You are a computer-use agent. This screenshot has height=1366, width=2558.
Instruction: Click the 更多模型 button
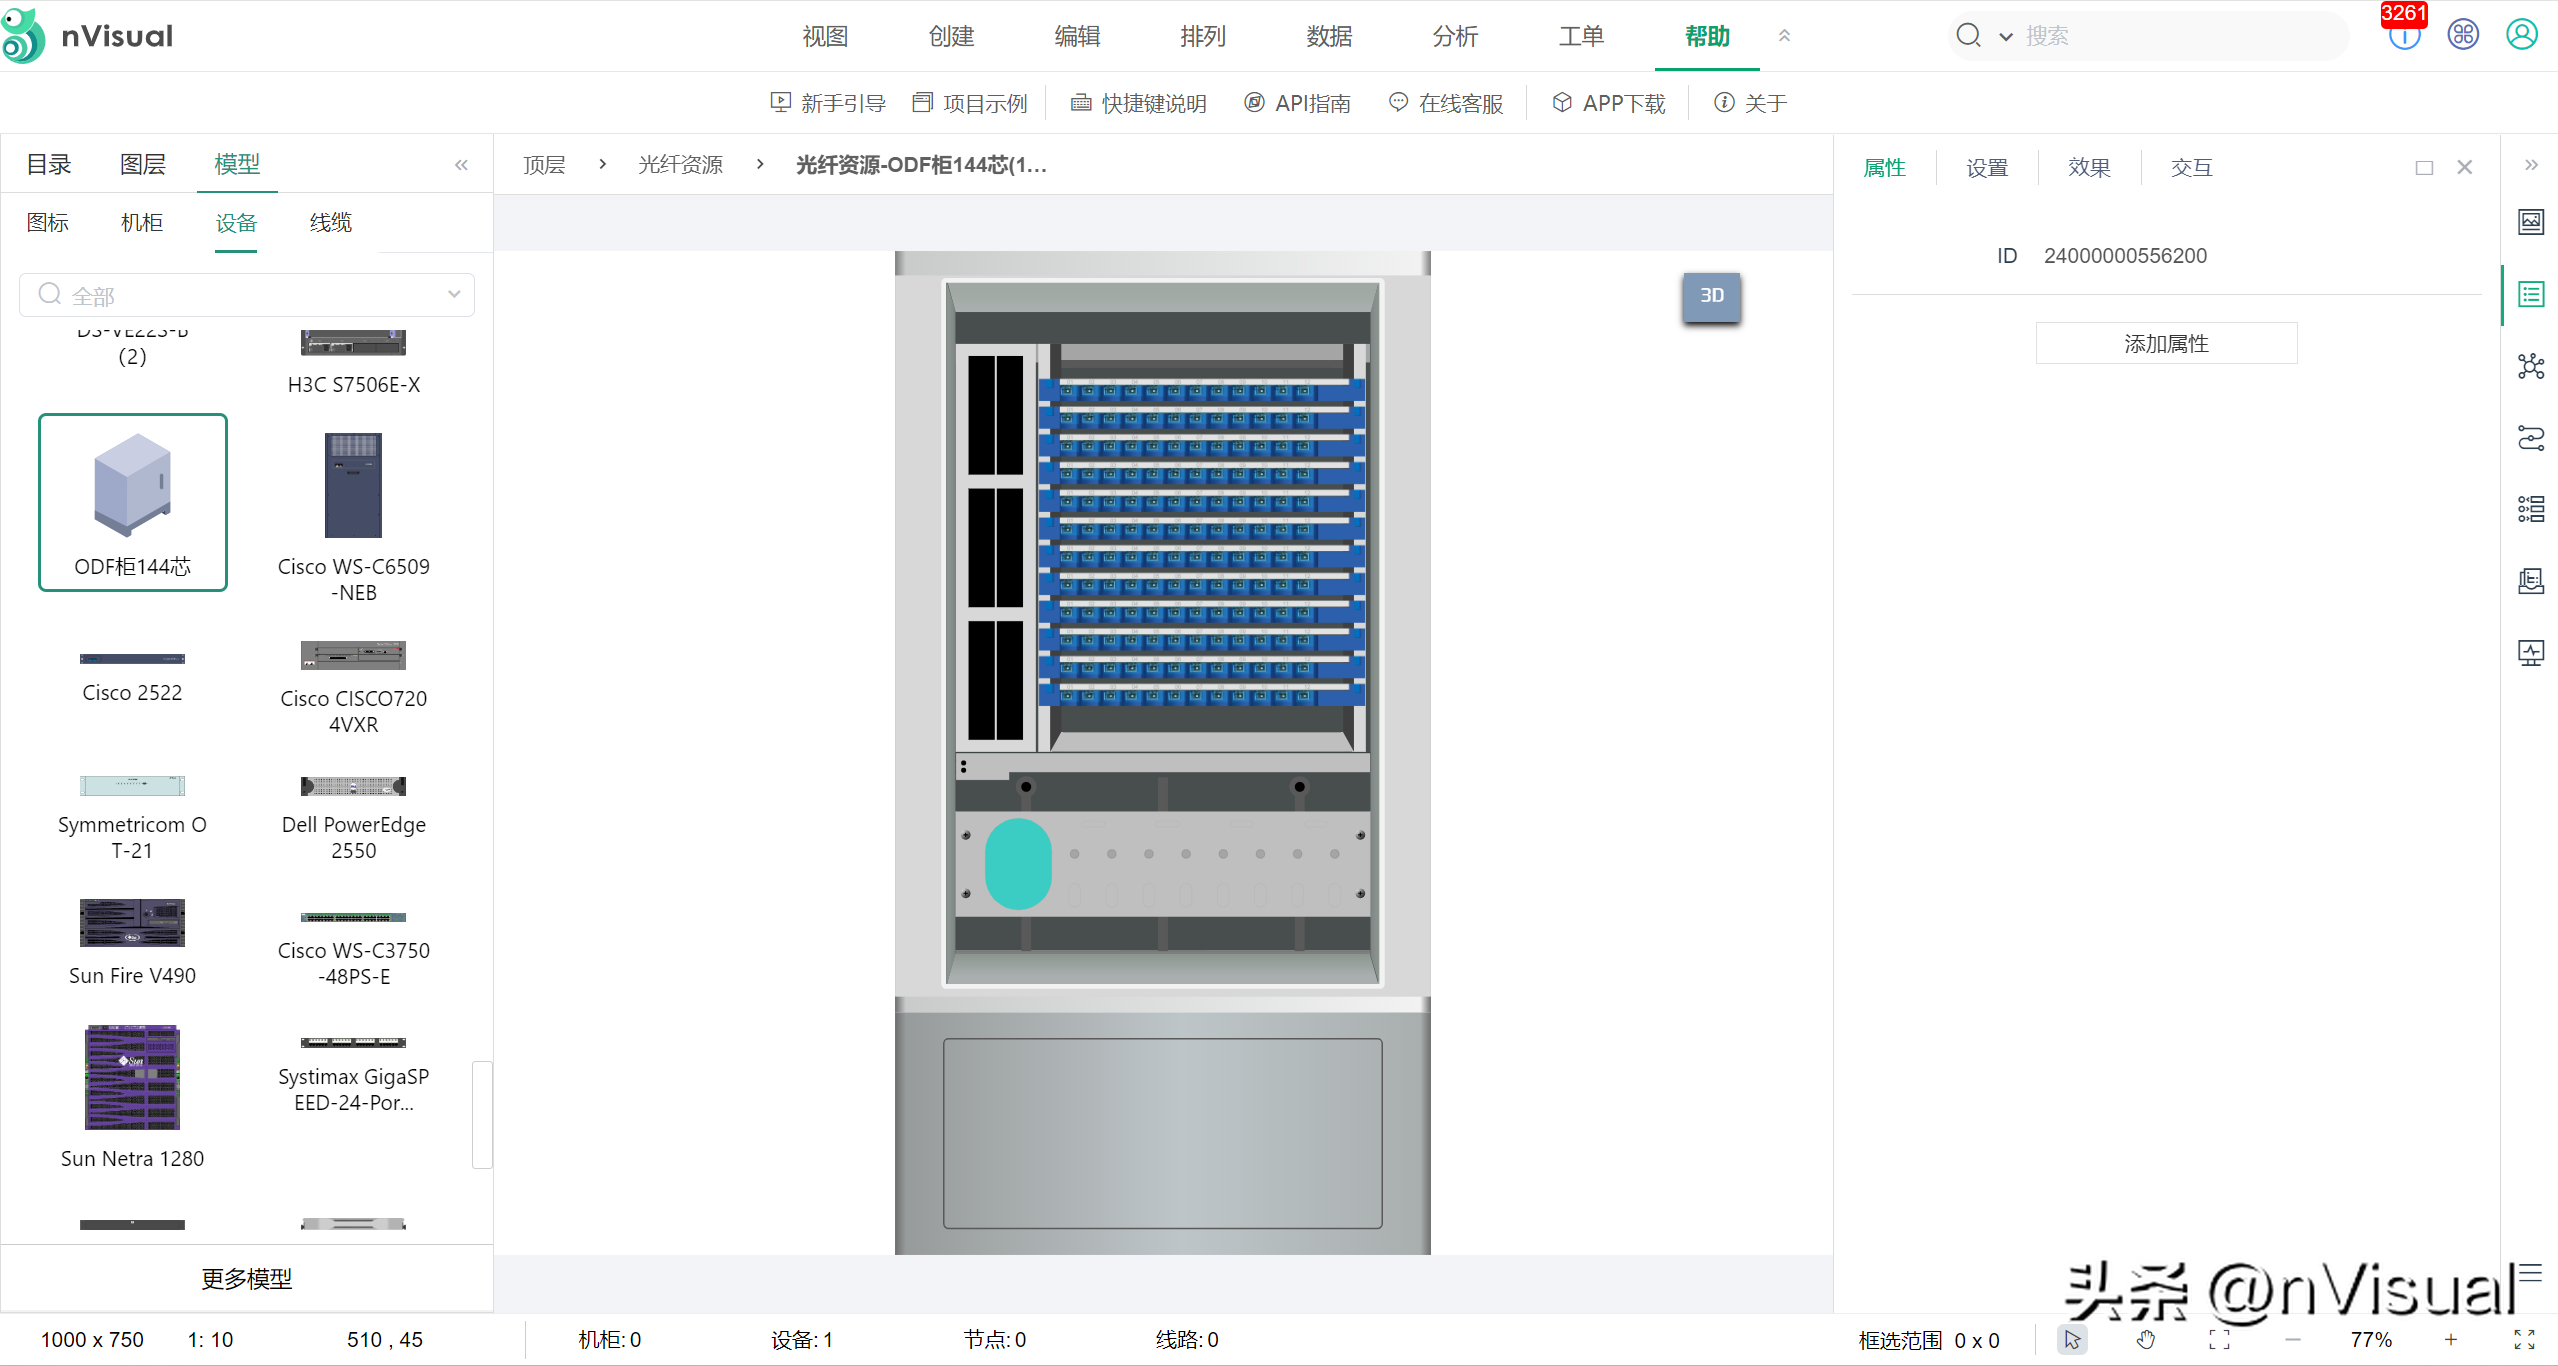pos(247,1278)
